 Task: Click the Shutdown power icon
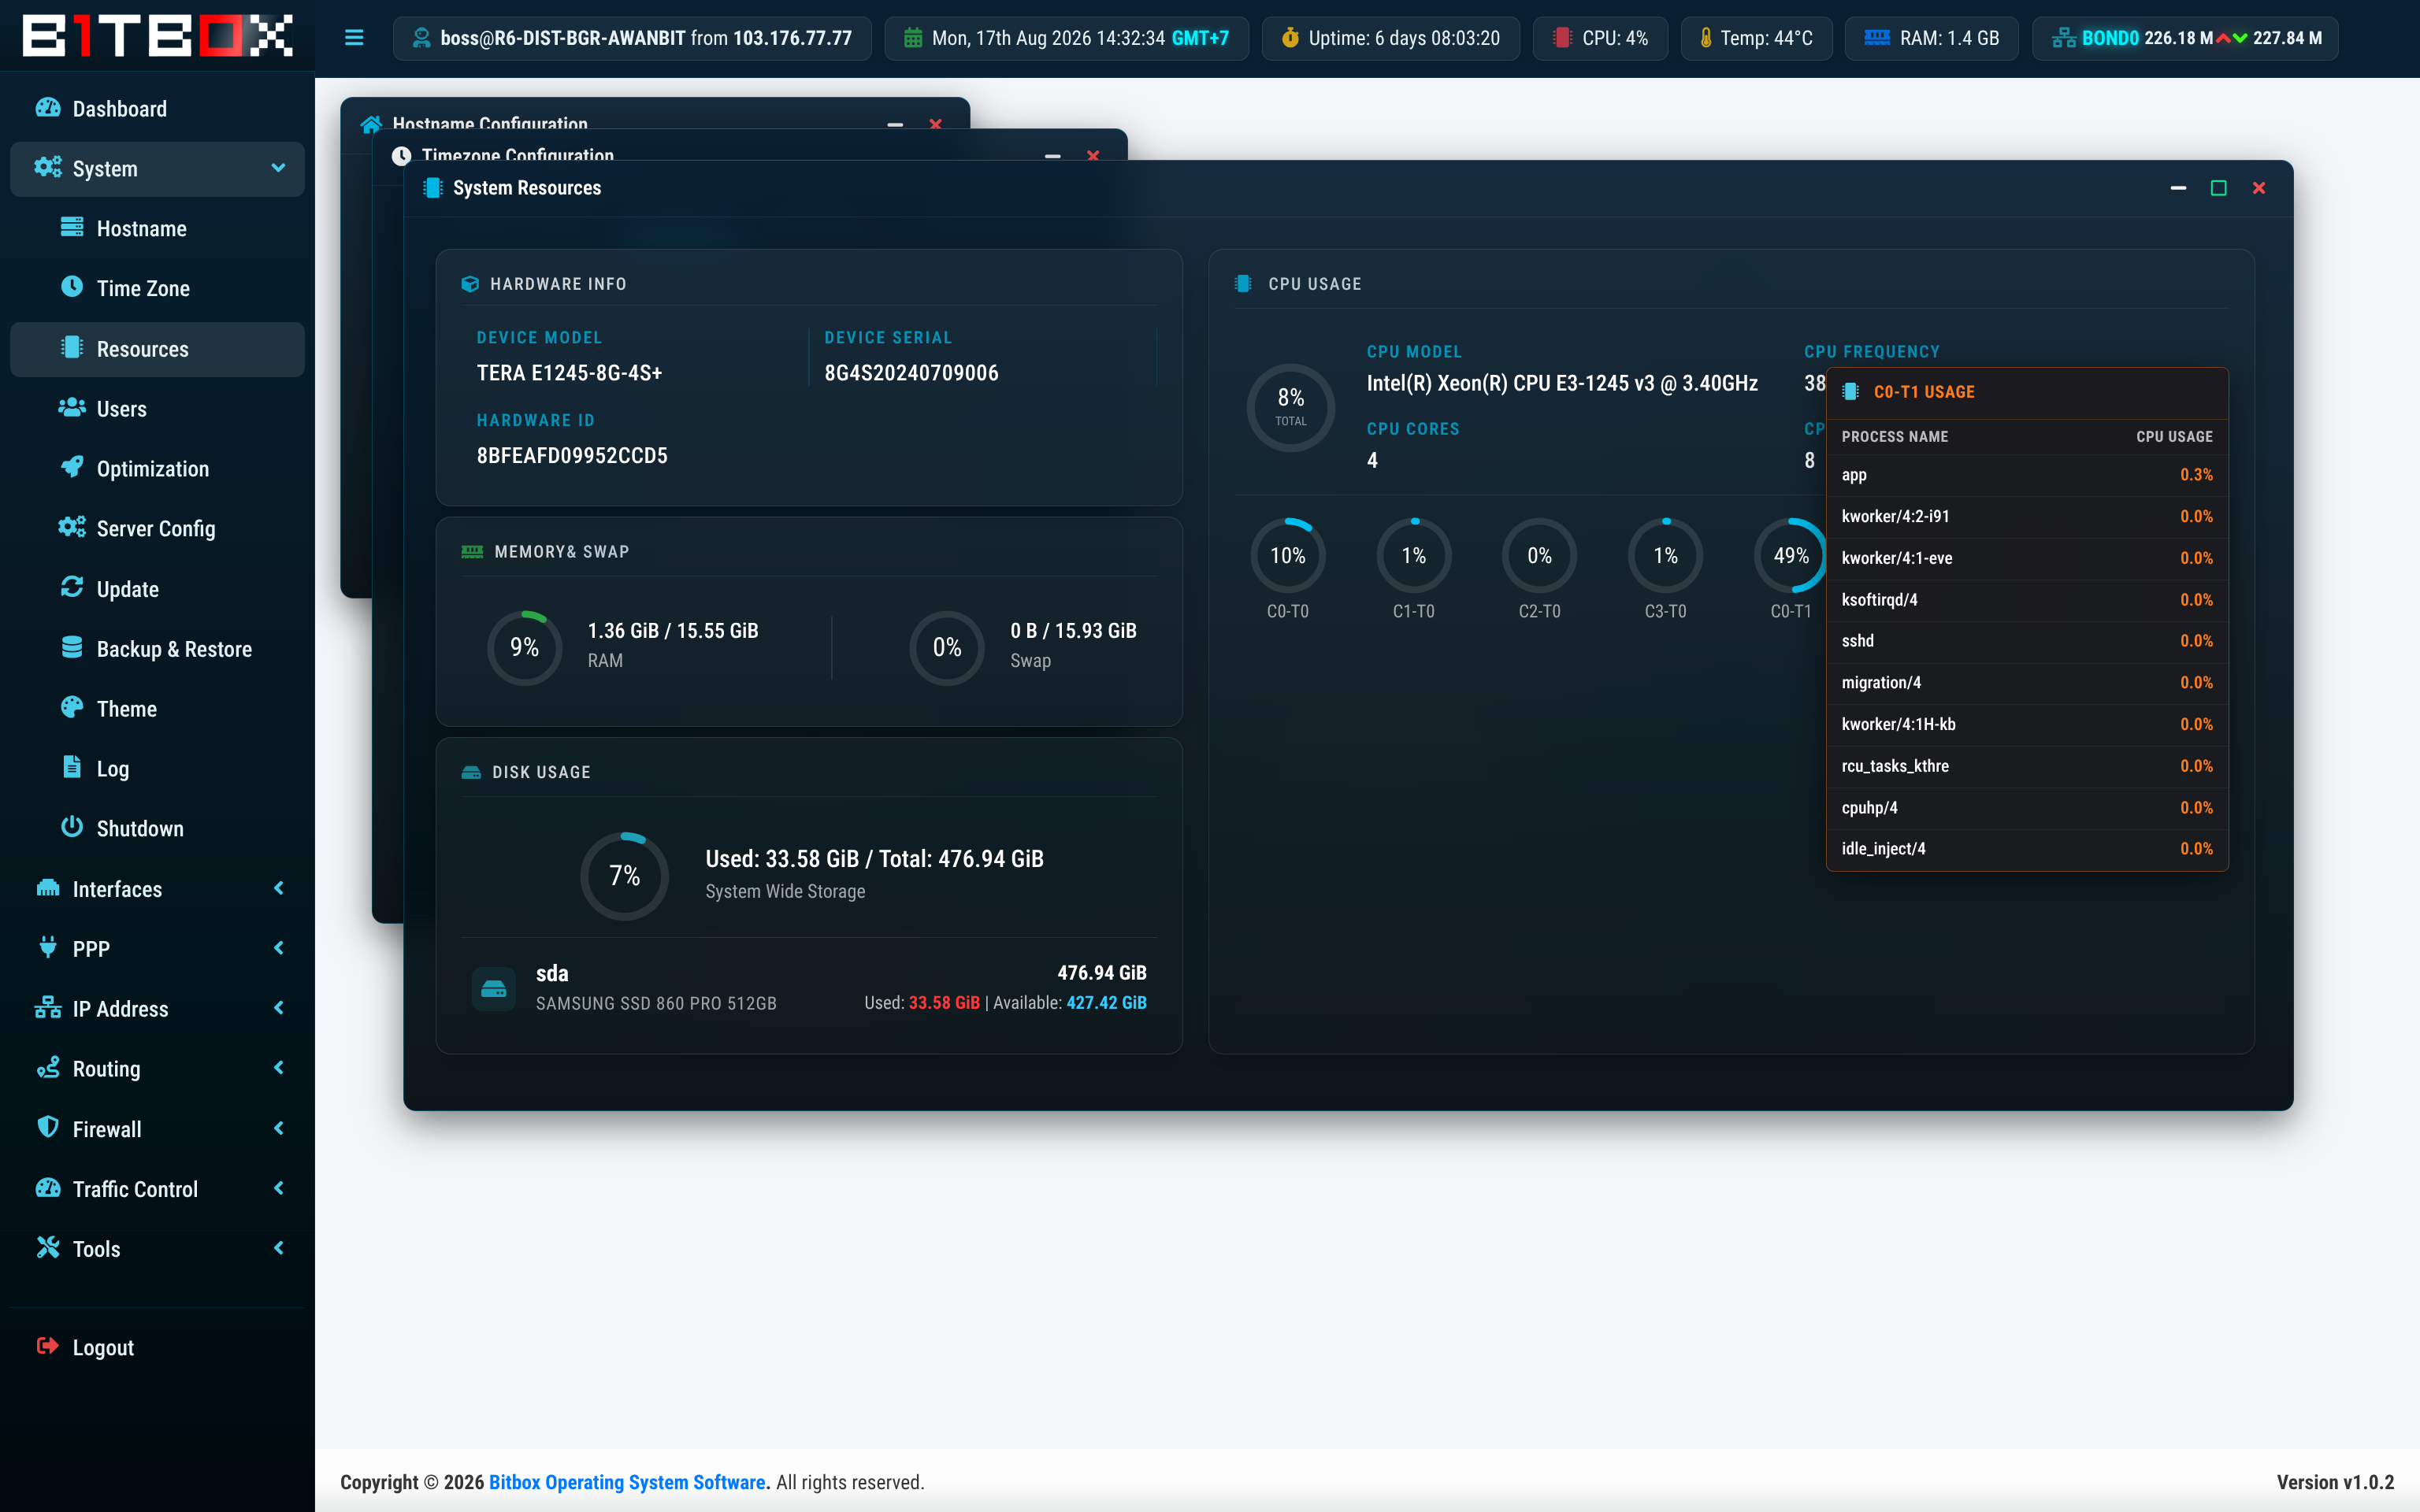[x=72, y=827]
